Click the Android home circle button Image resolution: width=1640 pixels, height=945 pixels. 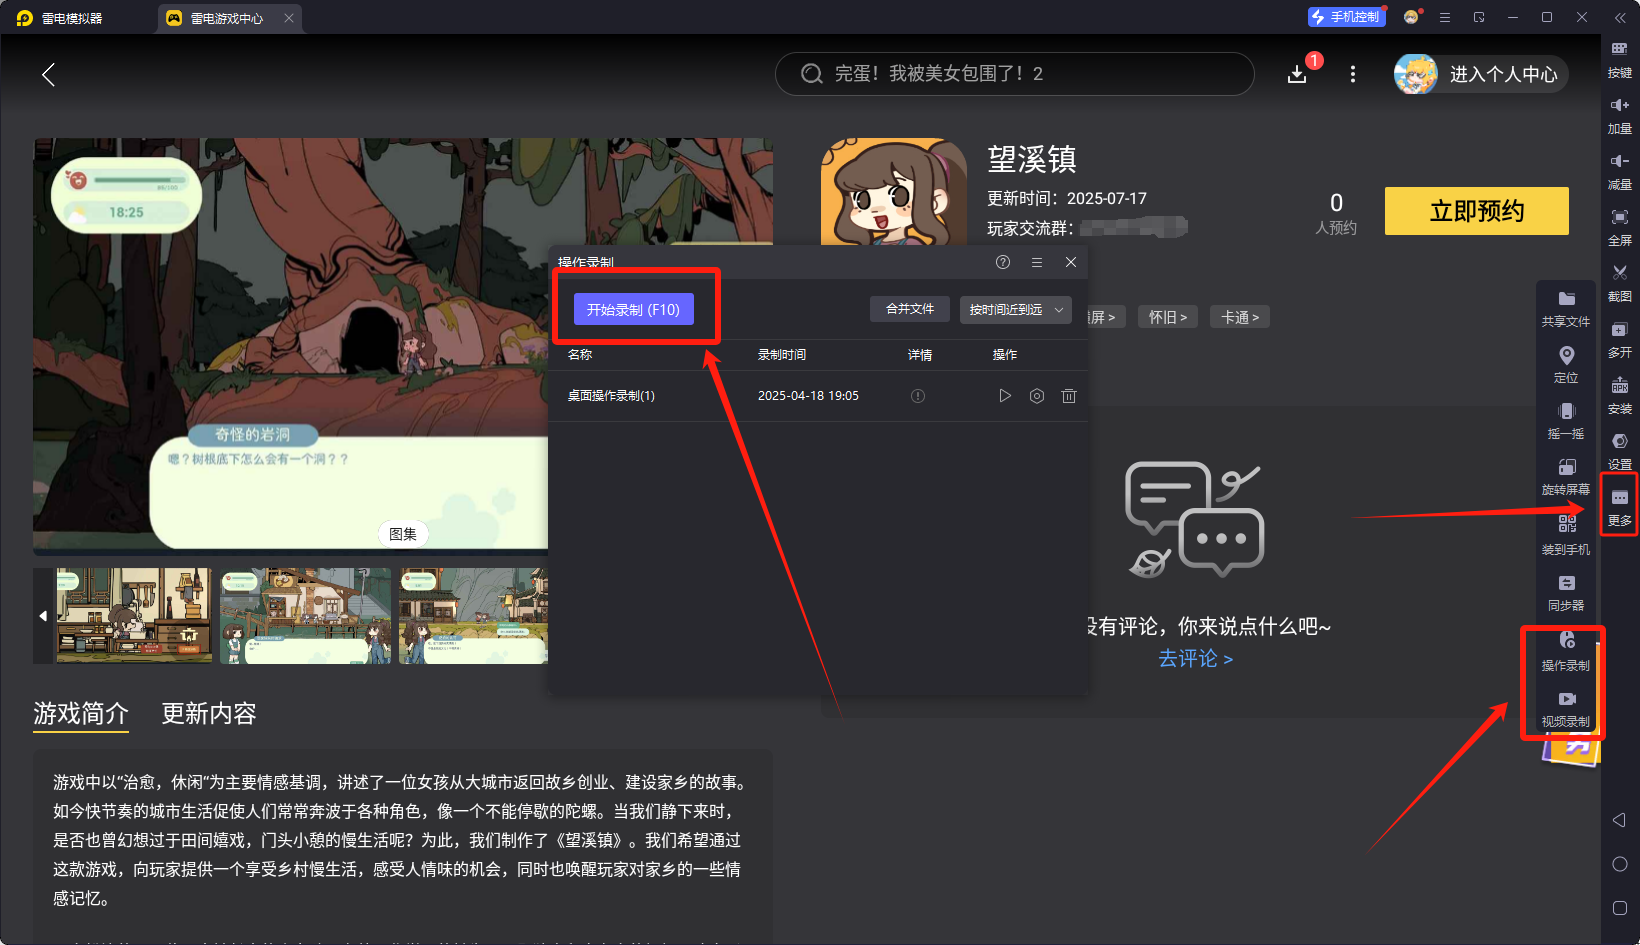1620,864
